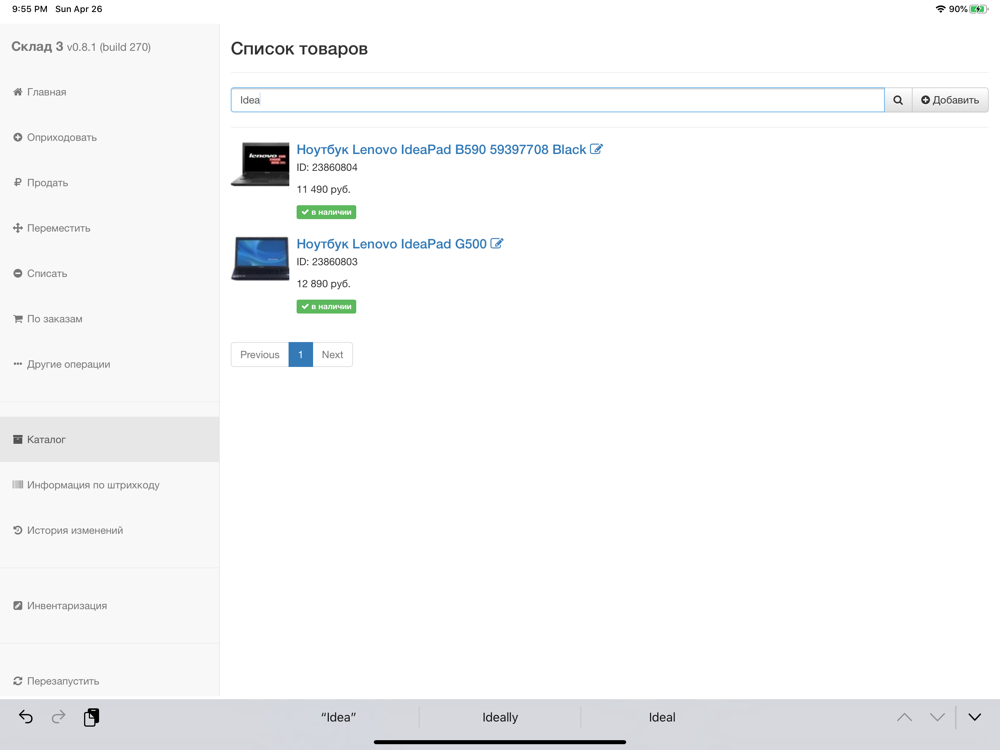This screenshot has width=1000, height=750.
Task: Click the в наличии badge for B590
Action: coord(326,212)
